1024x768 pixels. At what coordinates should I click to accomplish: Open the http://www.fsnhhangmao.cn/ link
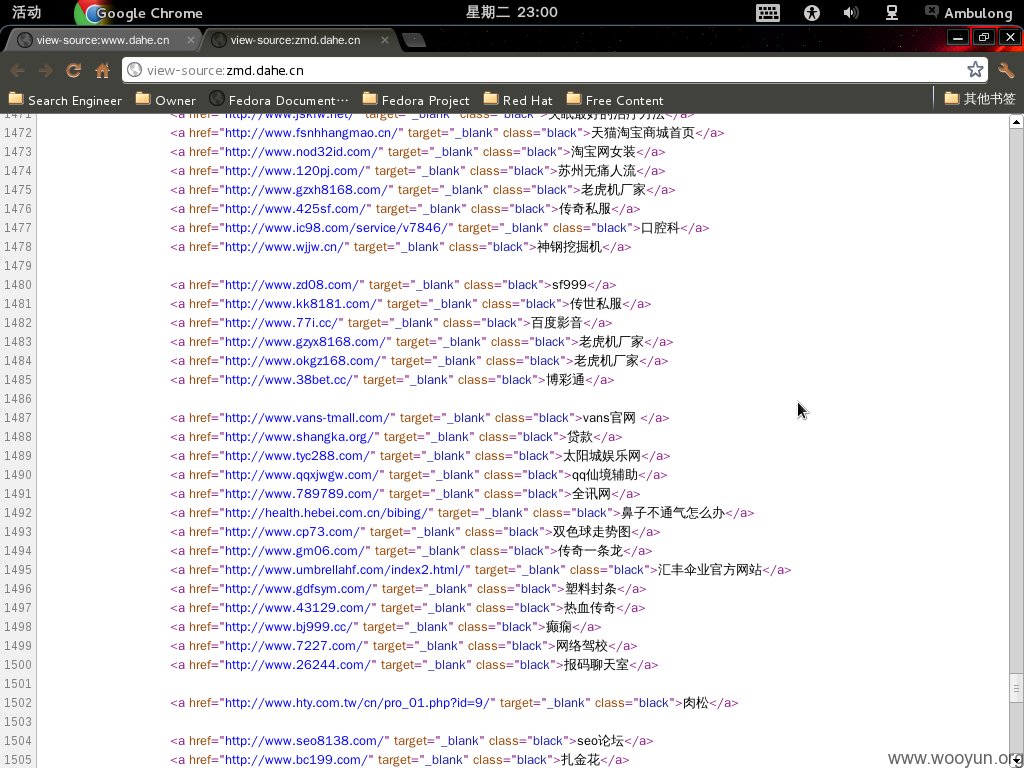click(312, 133)
